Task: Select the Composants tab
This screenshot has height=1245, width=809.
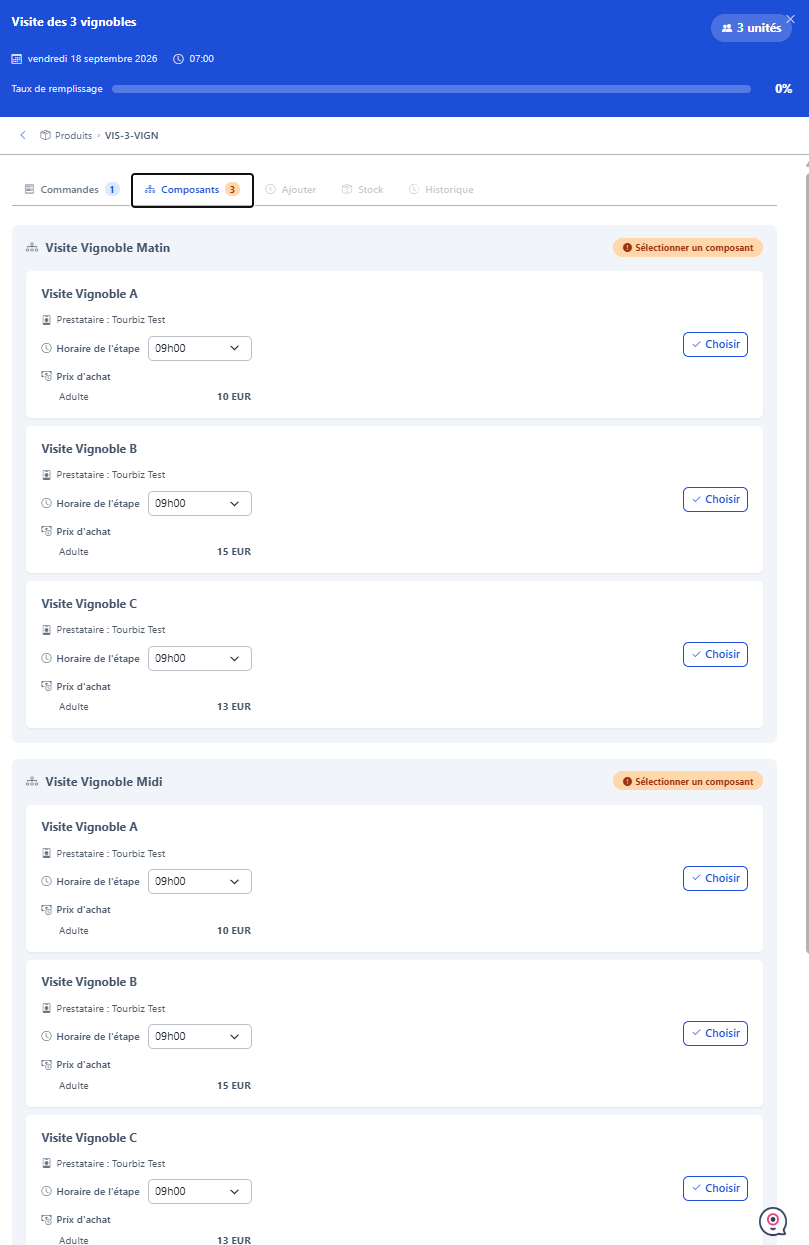Action: [x=192, y=190]
